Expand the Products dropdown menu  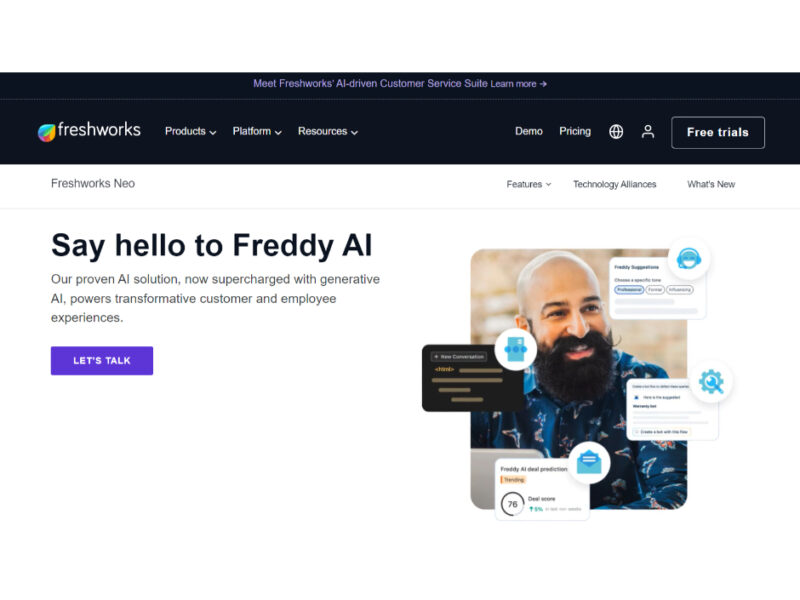190,132
